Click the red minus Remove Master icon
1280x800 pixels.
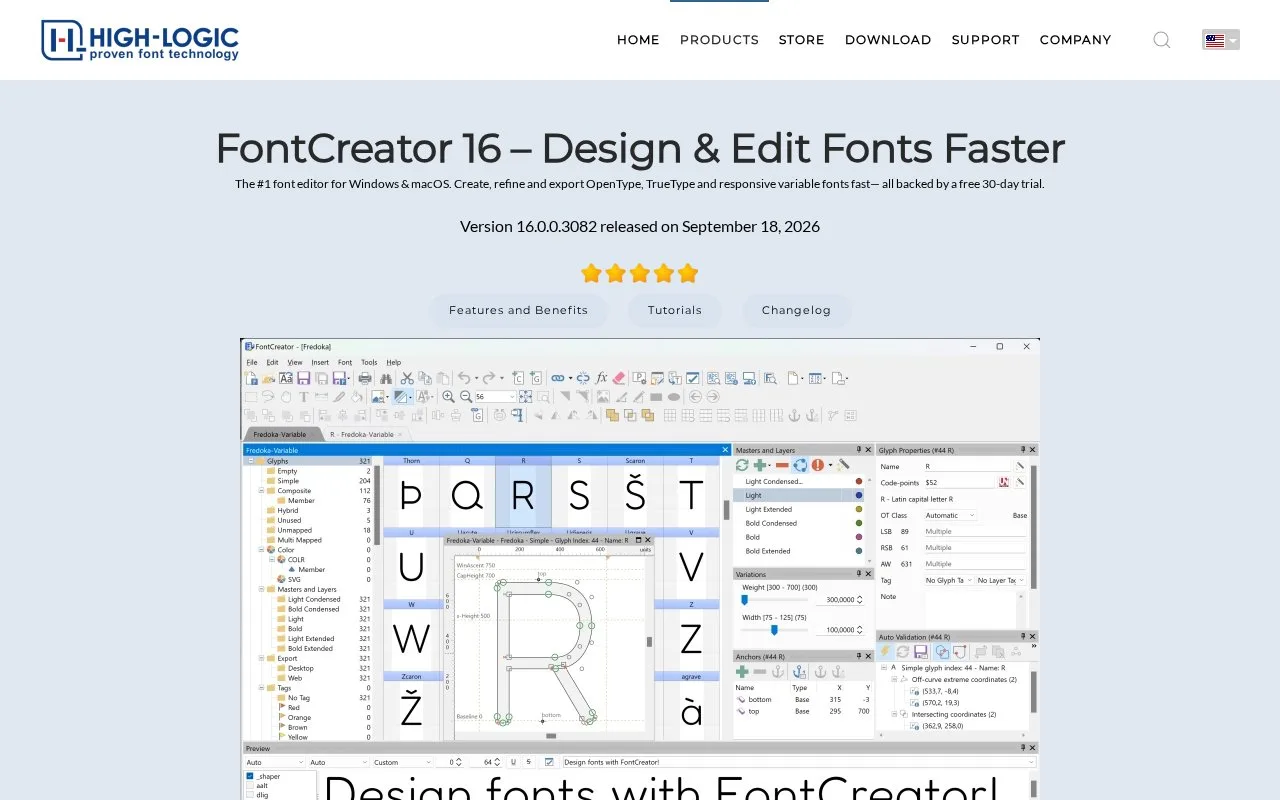[x=782, y=465]
